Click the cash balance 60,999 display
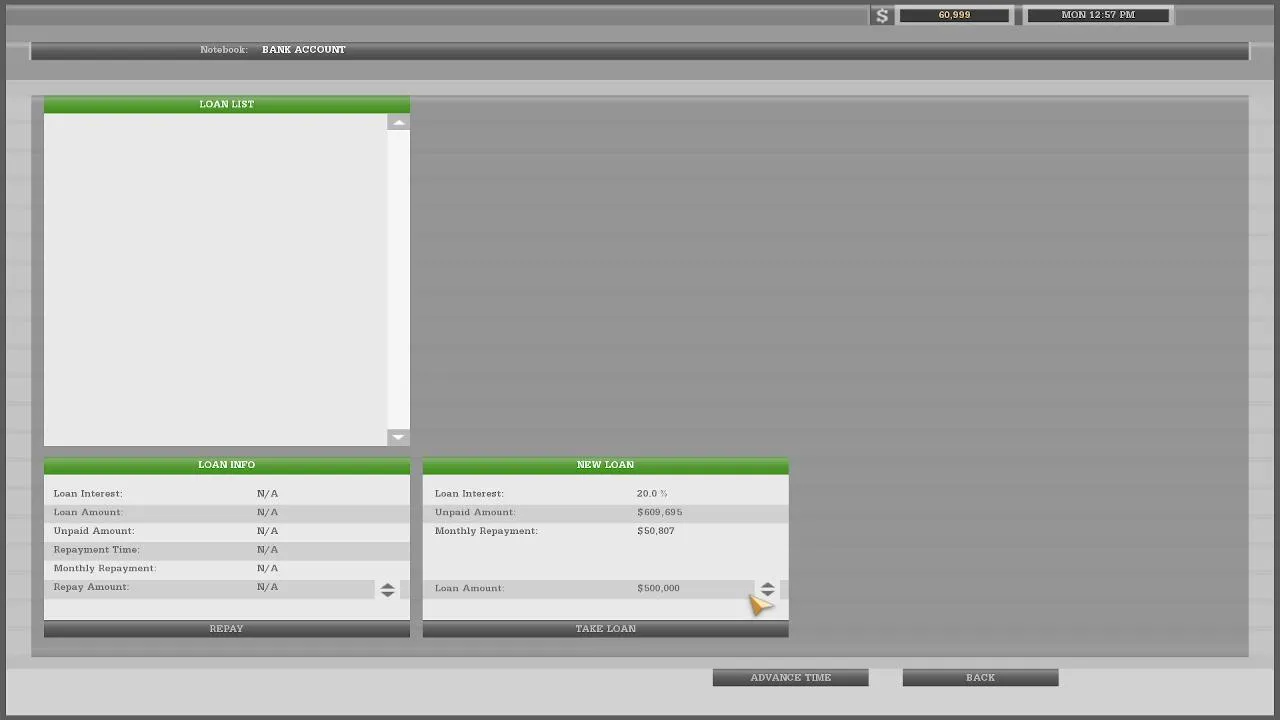 point(954,15)
